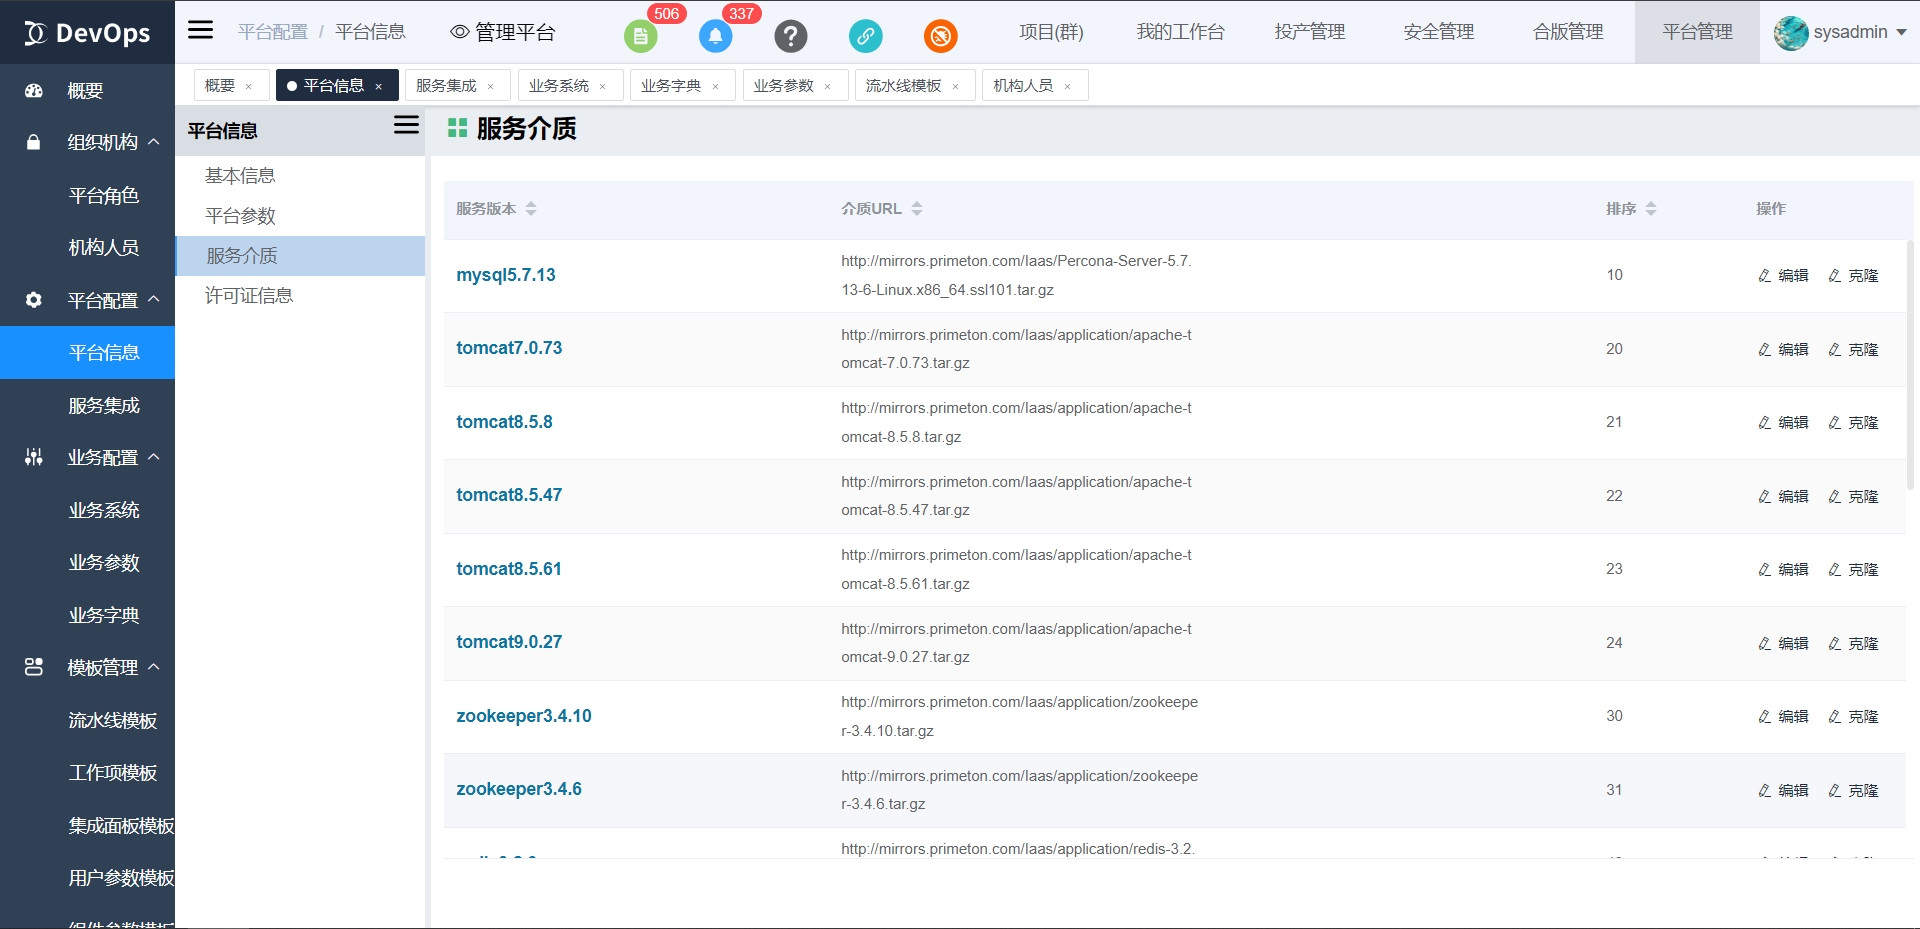Open the 安全管理 top menu
The height and width of the screenshot is (929, 1920).
[1438, 32]
